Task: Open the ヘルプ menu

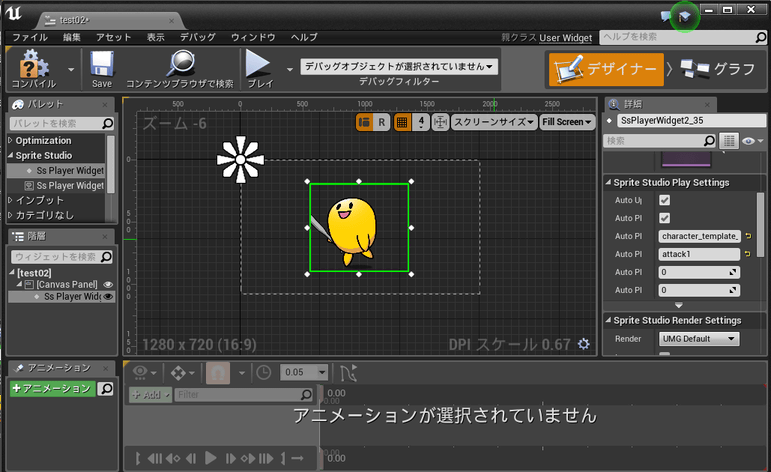Action: (x=304, y=37)
